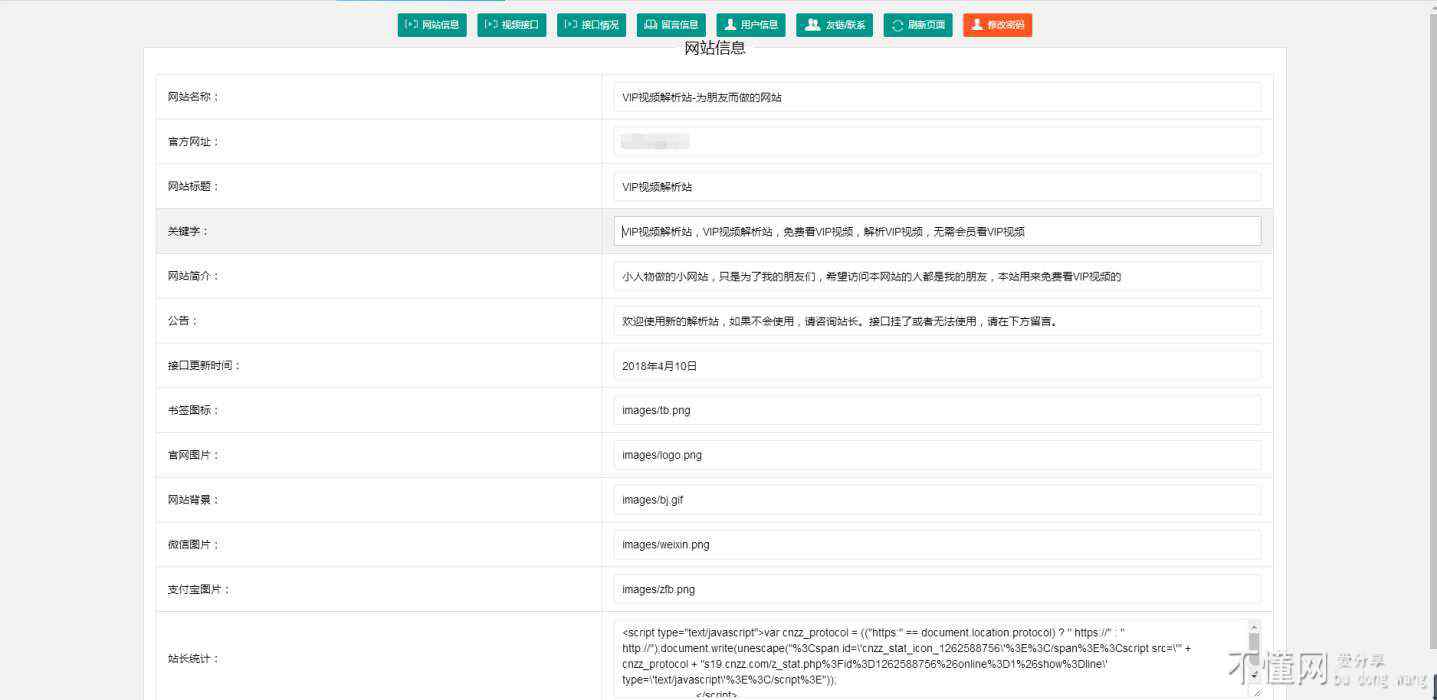View 留言信息 messages
This screenshot has height=700, width=1437.
tap(671, 25)
